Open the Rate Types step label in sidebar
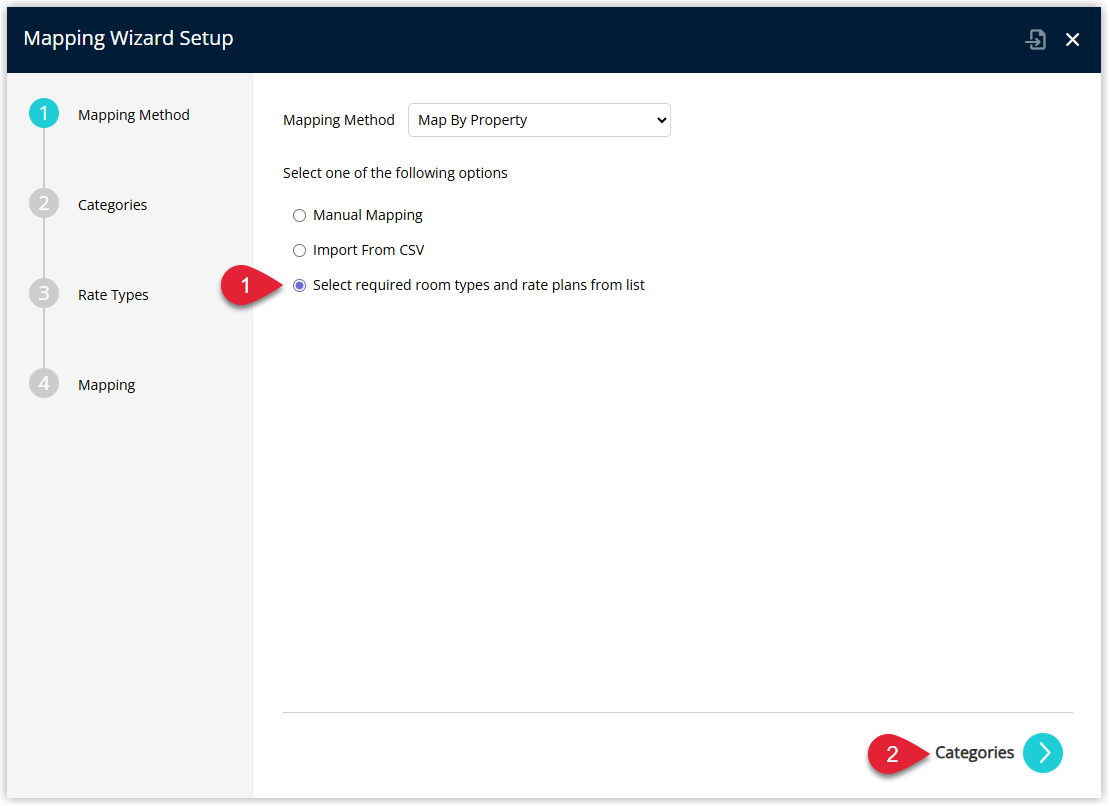This screenshot has width=1109, height=806. point(113,295)
